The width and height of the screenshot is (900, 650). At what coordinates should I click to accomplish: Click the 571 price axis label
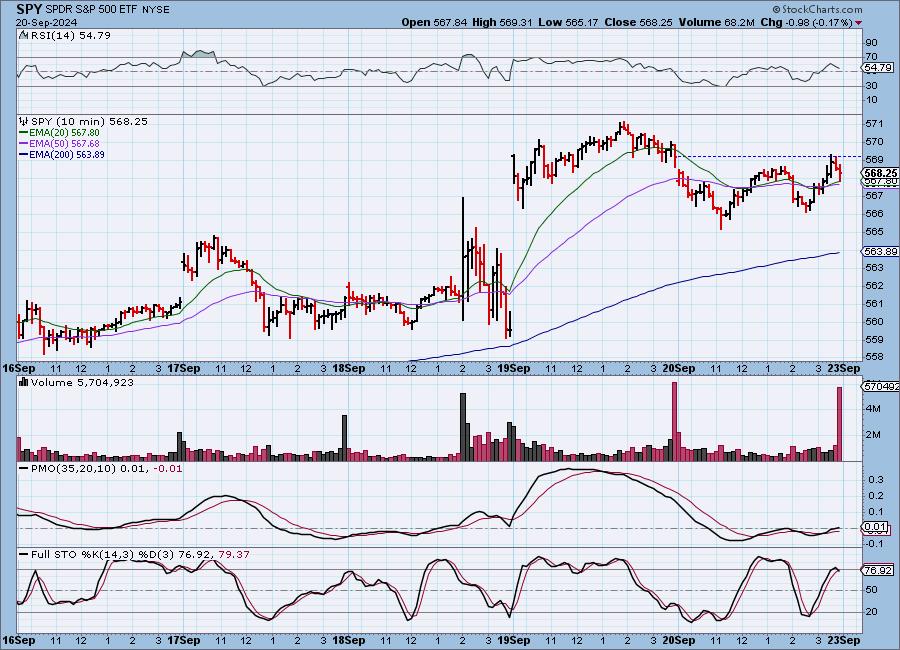click(x=874, y=123)
